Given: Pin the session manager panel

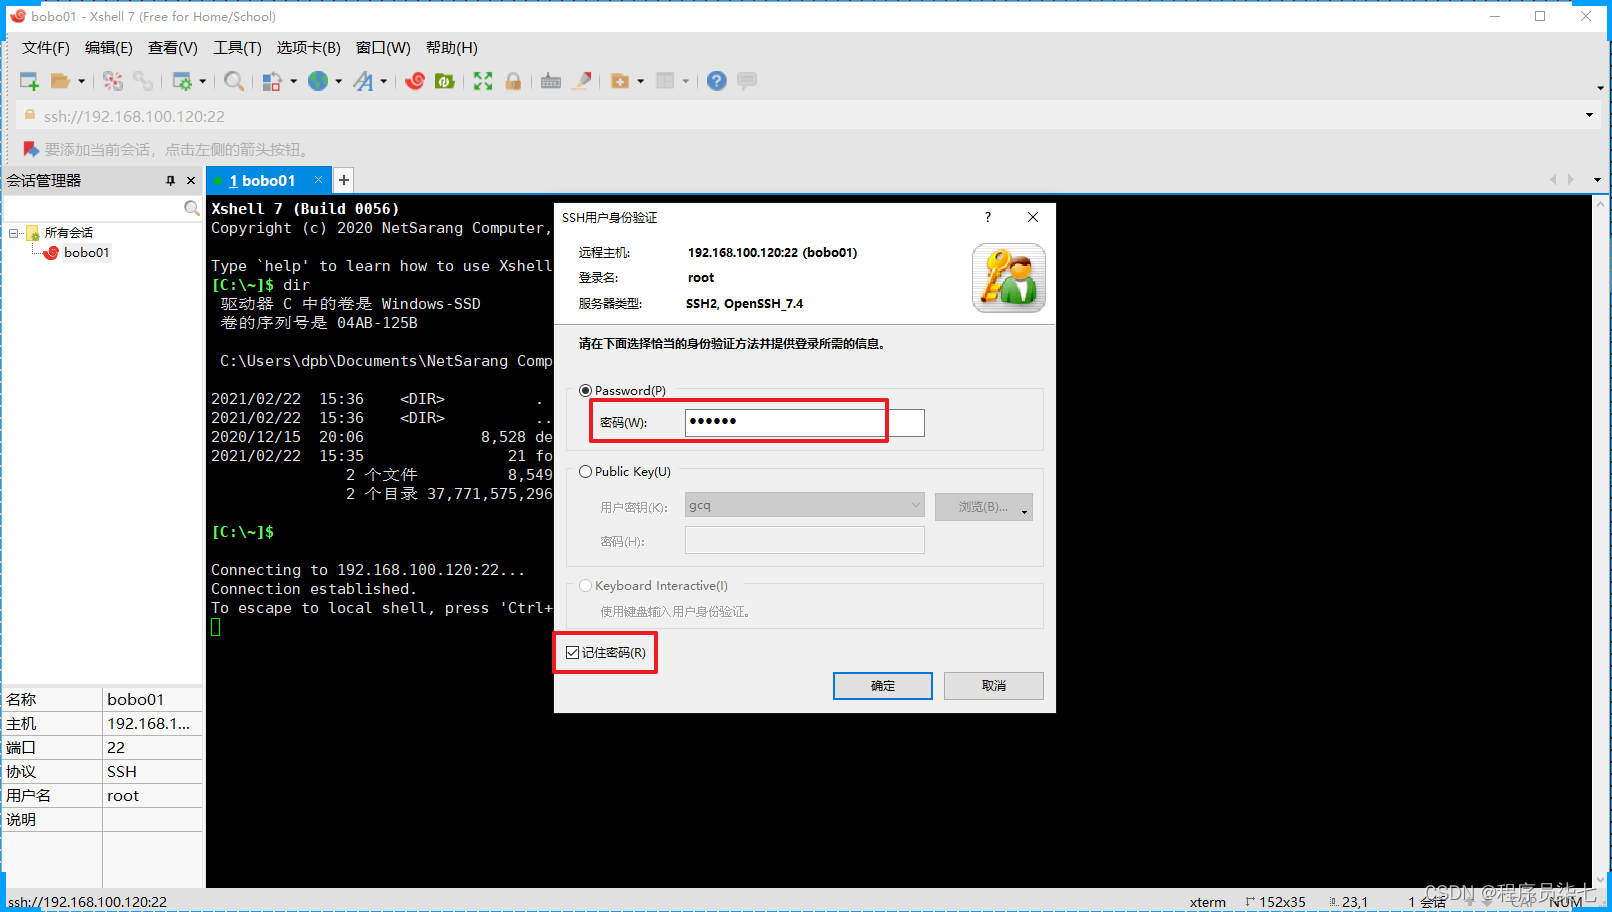Looking at the screenshot, I should click(170, 181).
